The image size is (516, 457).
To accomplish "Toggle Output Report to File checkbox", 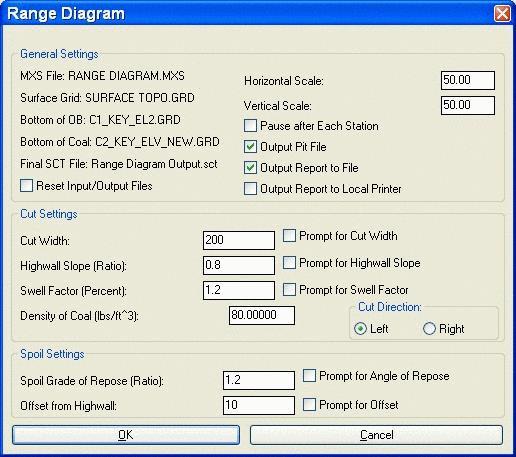I will [x=250, y=168].
